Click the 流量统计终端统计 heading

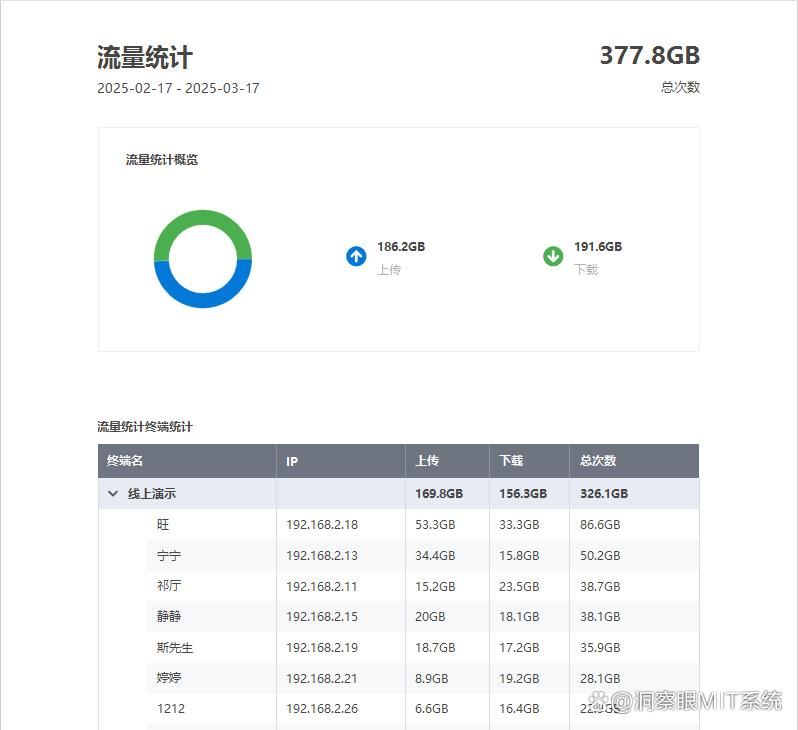coord(145,427)
